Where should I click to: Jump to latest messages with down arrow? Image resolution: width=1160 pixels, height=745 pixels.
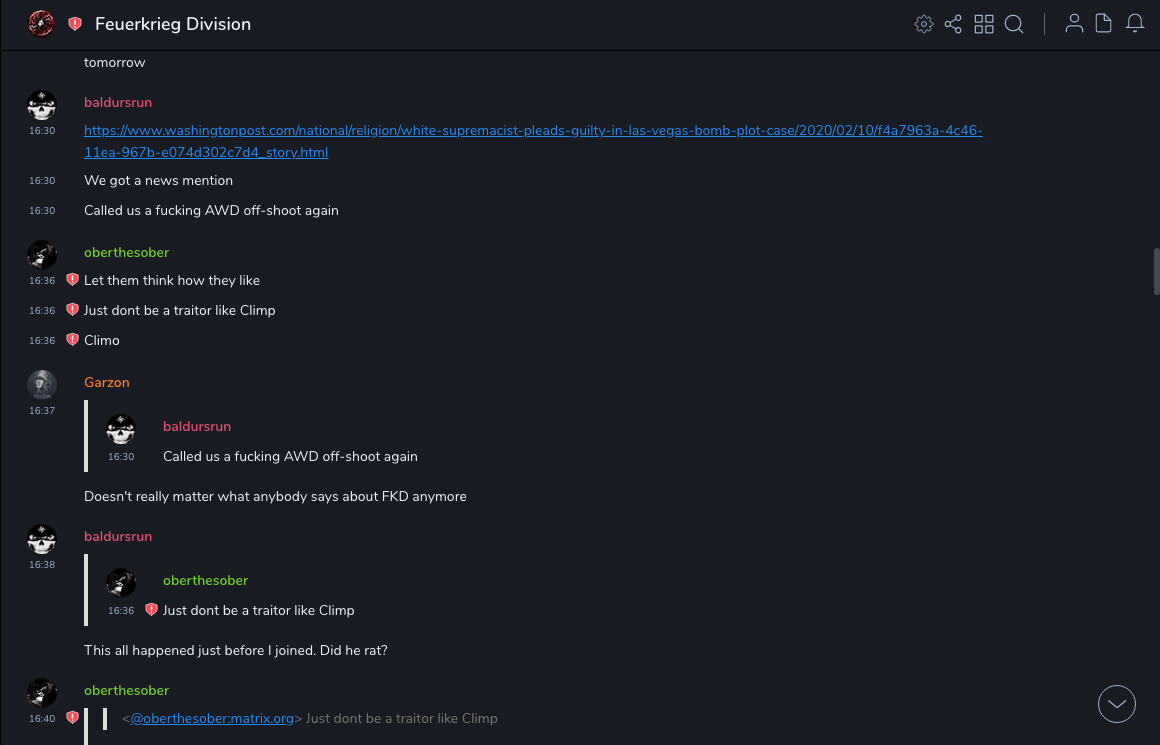[x=1117, y=704]
